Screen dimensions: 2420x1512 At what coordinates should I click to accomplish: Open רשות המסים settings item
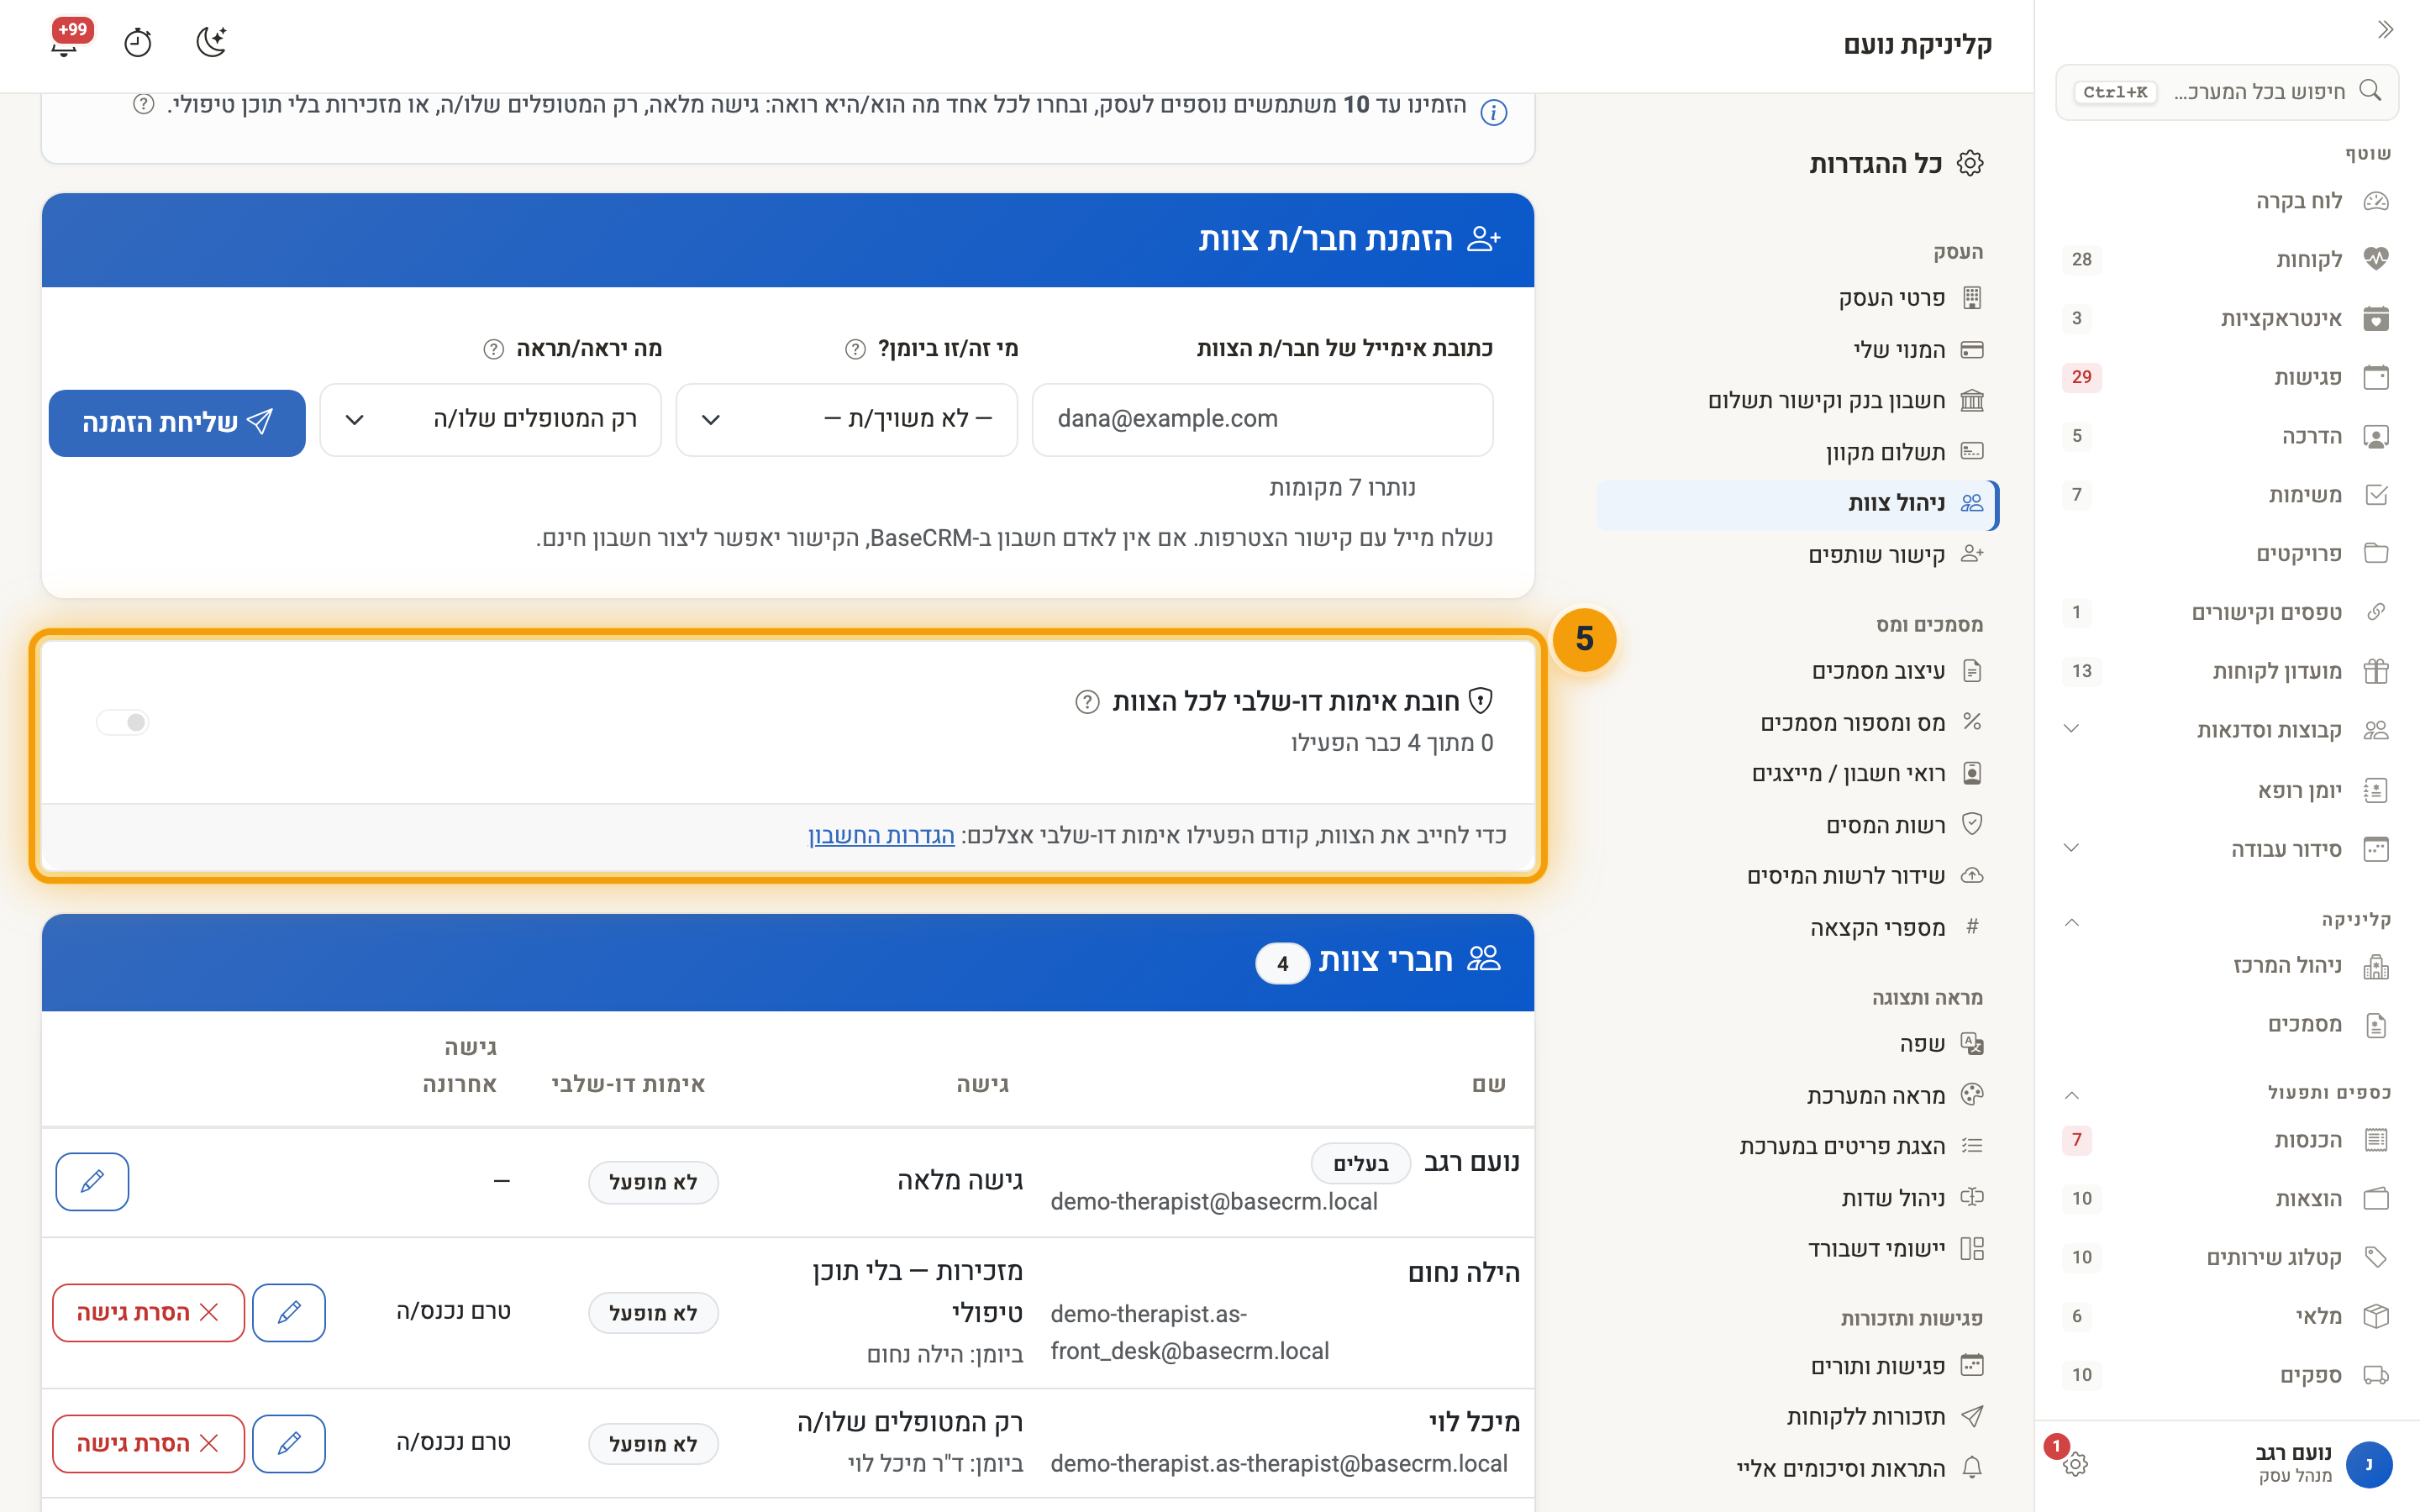point(1797,825)
